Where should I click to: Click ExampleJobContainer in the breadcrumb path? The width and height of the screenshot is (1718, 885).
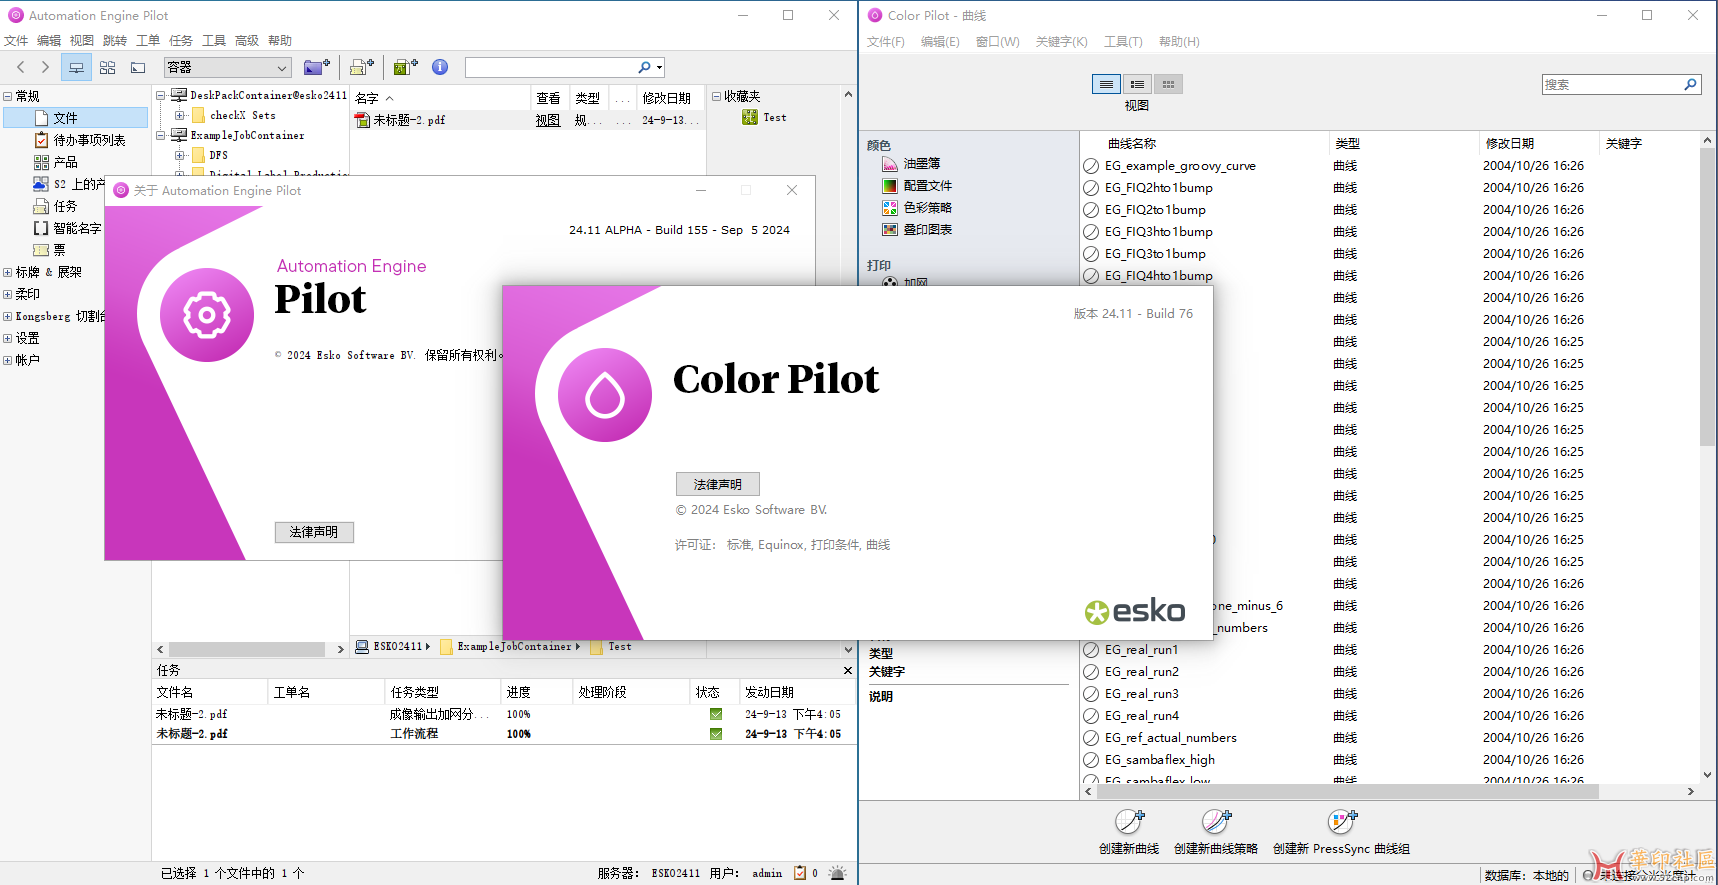tap(514, 647)
